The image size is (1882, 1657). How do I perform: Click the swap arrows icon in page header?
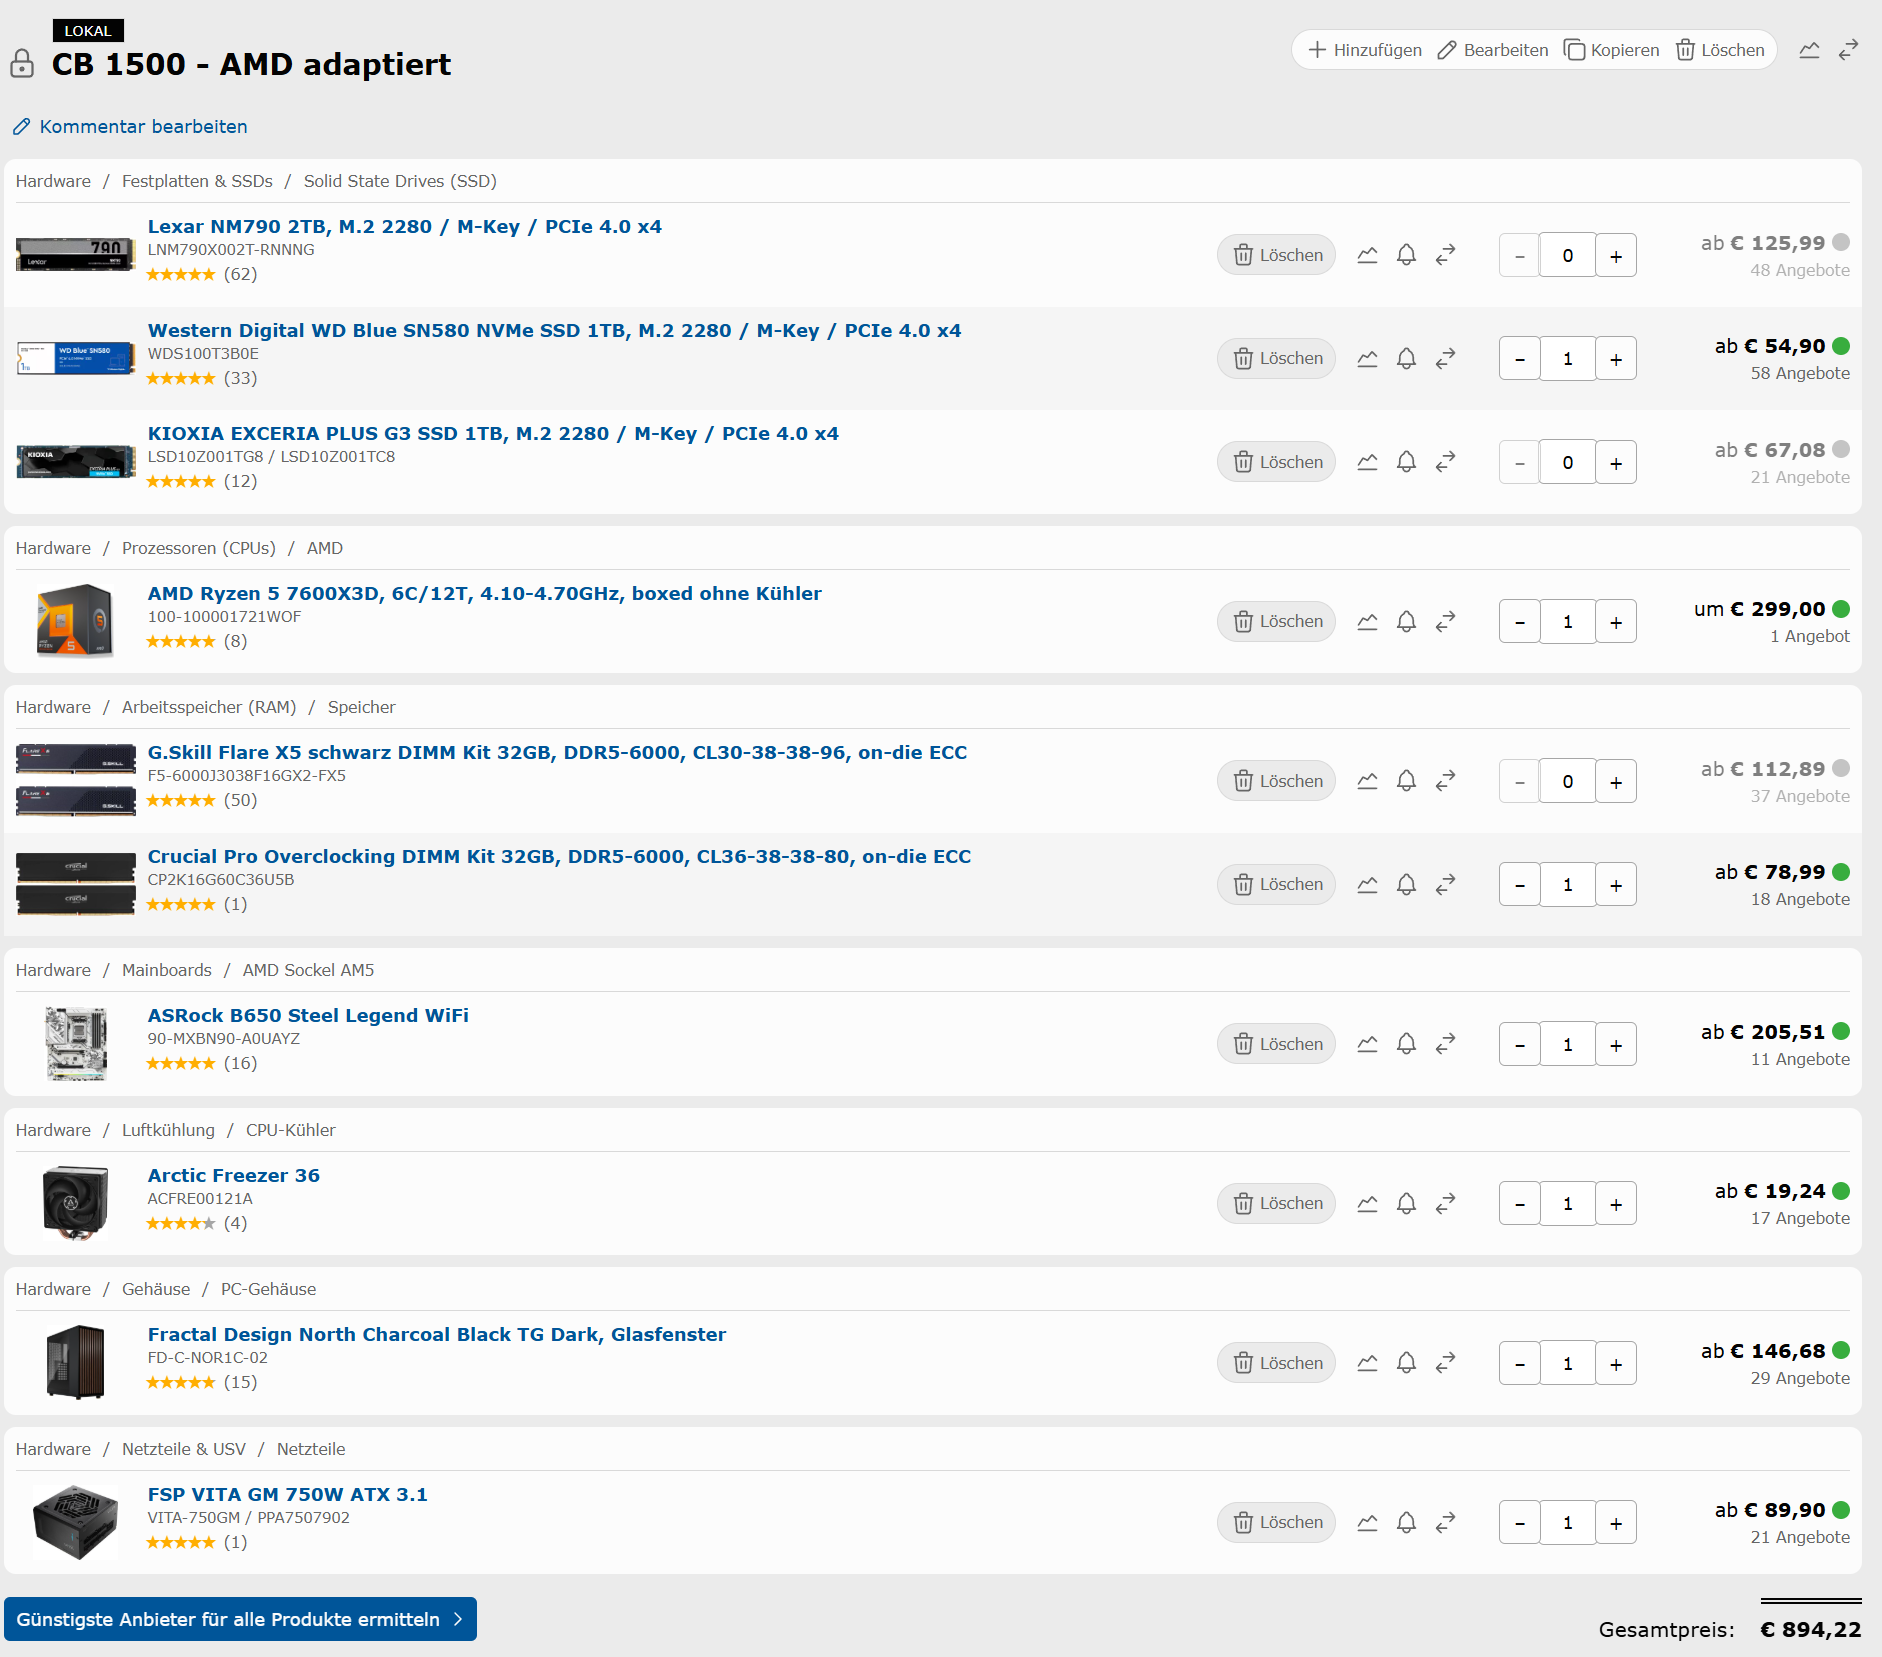(1848, 50)
